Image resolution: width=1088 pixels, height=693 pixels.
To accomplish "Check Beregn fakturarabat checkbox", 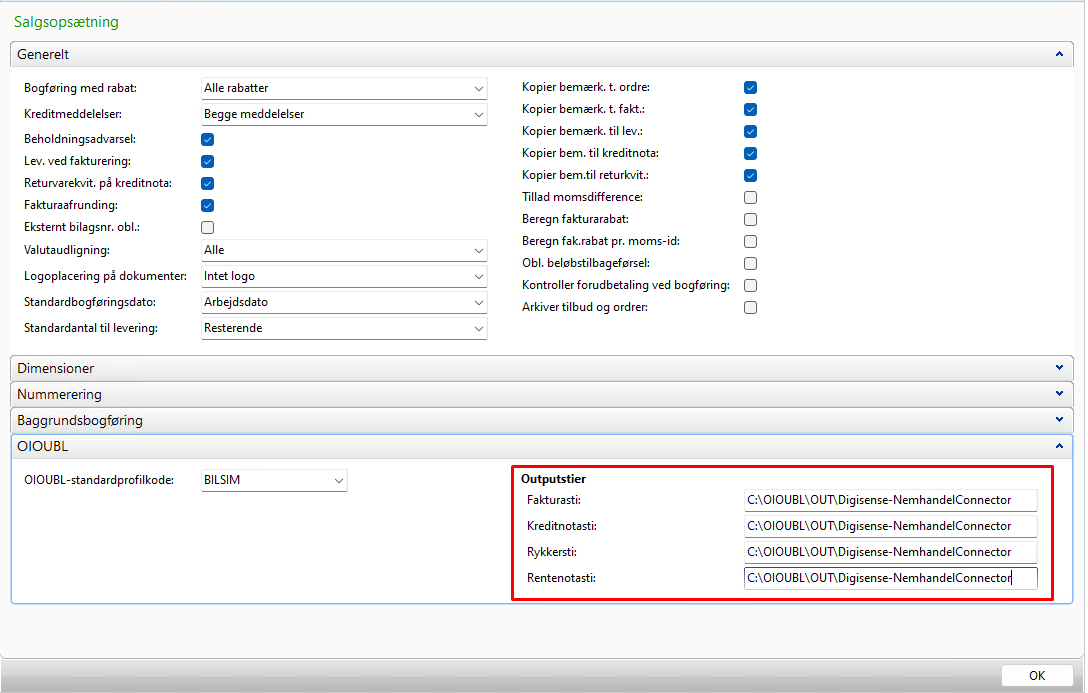I will click(x=750, y=220).
